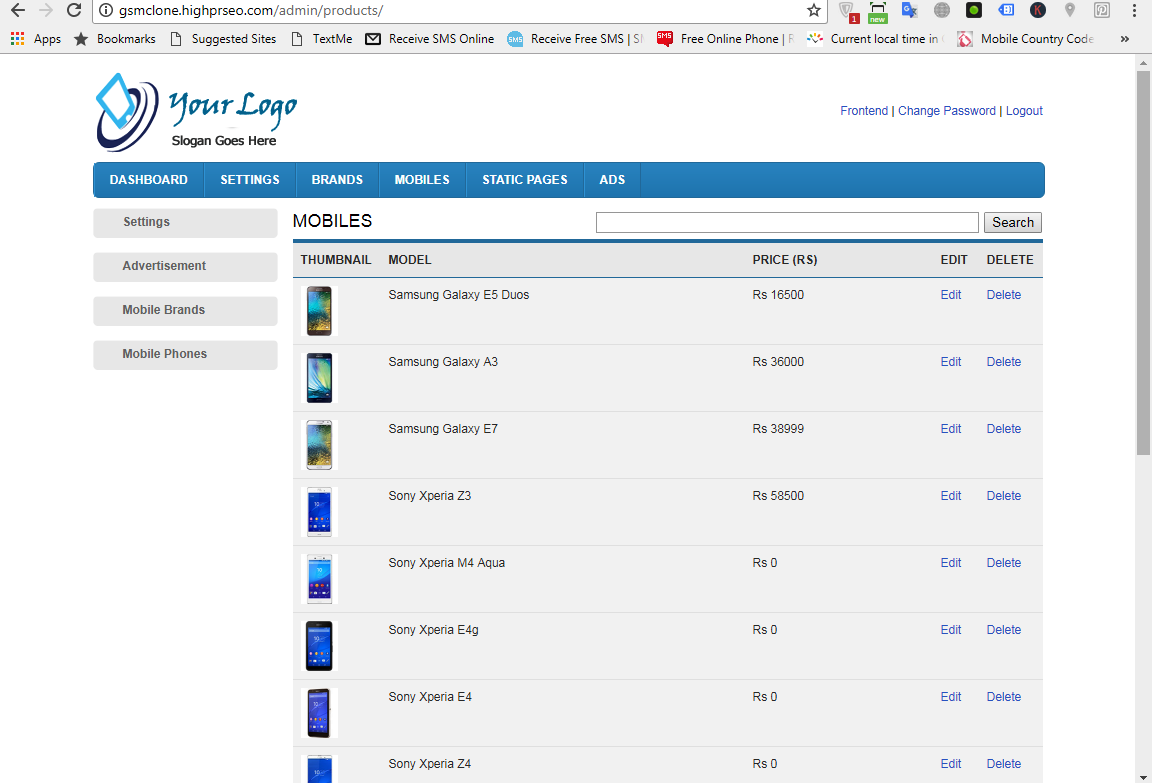Click the Samsung Galaxy A3 thumbnail
Screen dimensions: 1152x783
coord(319,378)
